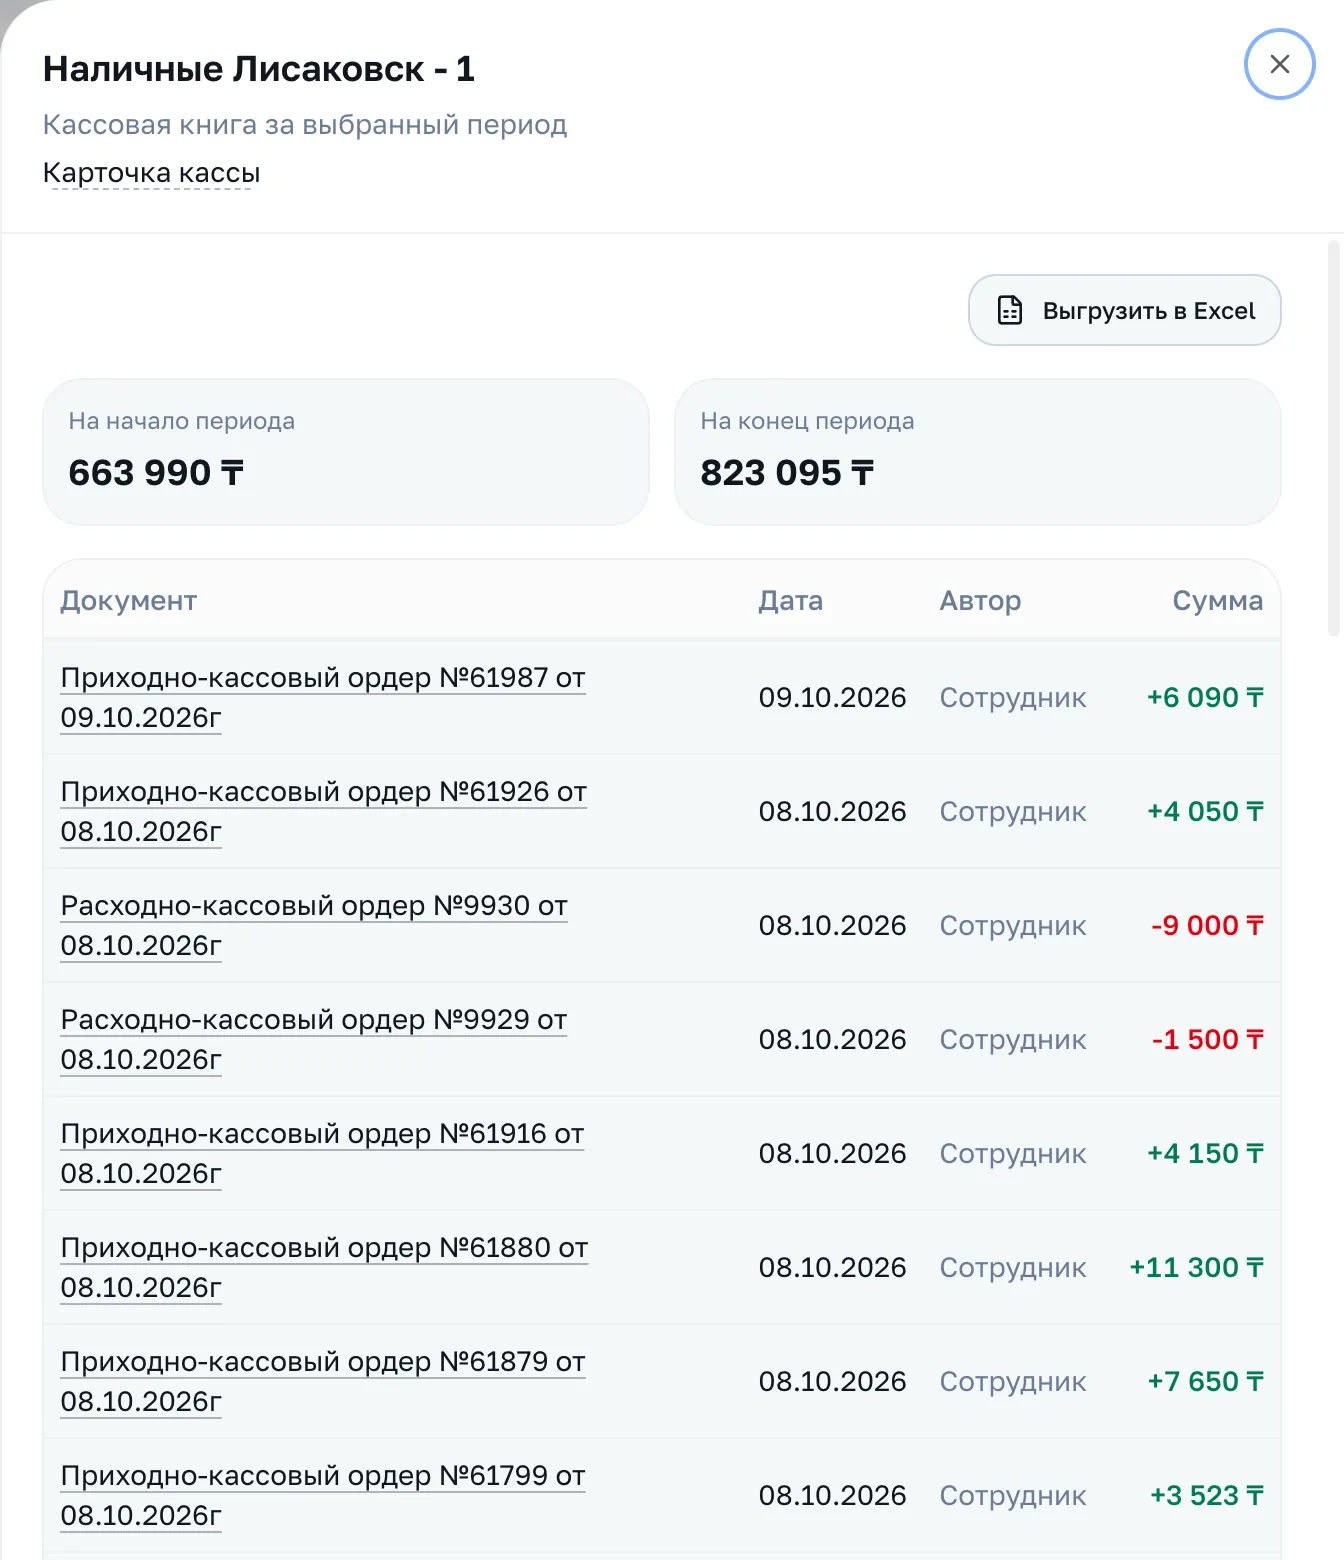Screen dimensions: 1344x1560
Task: Click Сотрудник in the №61987 row
Action: coord(1013,697)
